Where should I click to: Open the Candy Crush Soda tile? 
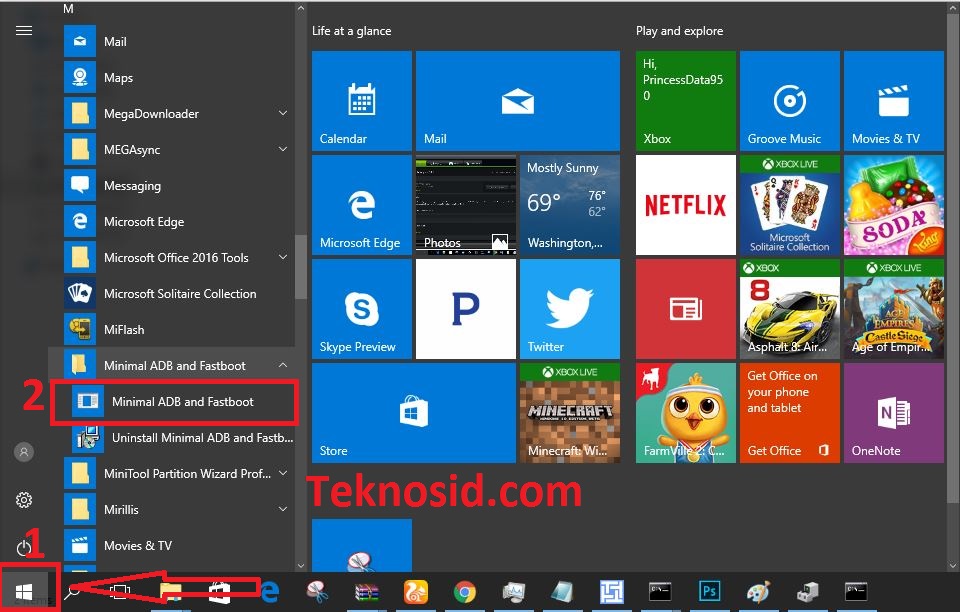coord(894,204)
